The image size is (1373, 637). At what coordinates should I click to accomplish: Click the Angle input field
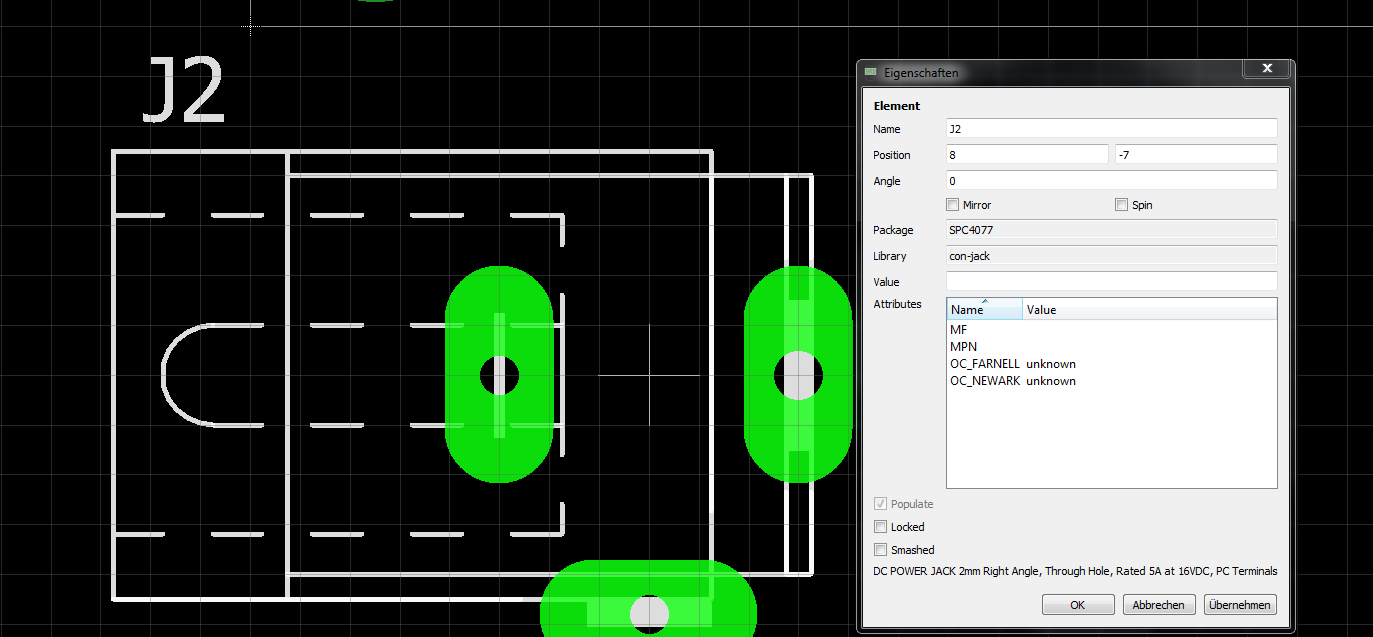pyautogui.click(x=1111, y=181)
